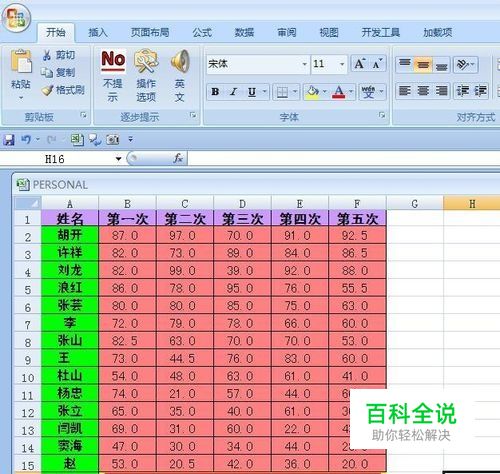Apply fill color paint bucket

click(312, 92)
